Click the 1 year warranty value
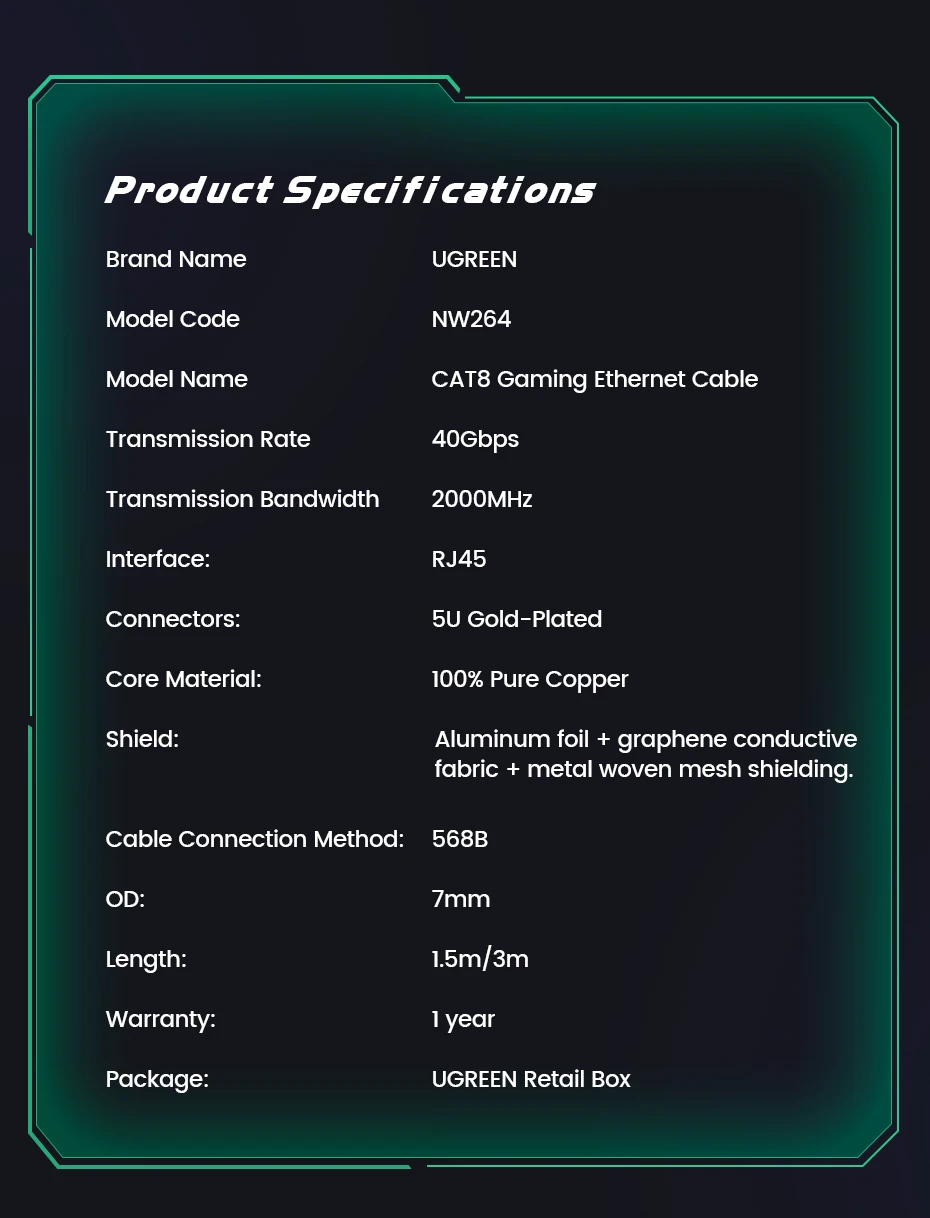This screenshot has width=930, height=1218. point(463,1019)
